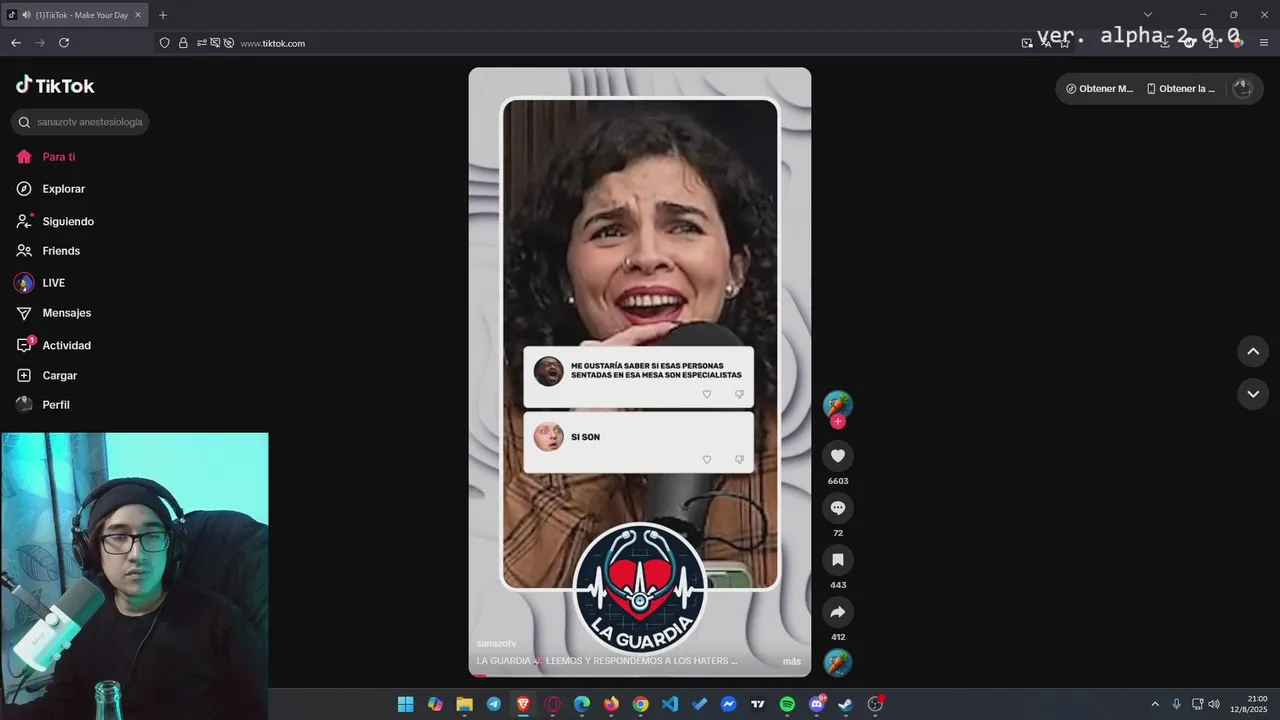The width and height of the screenshot is (1280, 720).
Task: Open Telegram from the taskbar
Action: [x=494, y=704]
